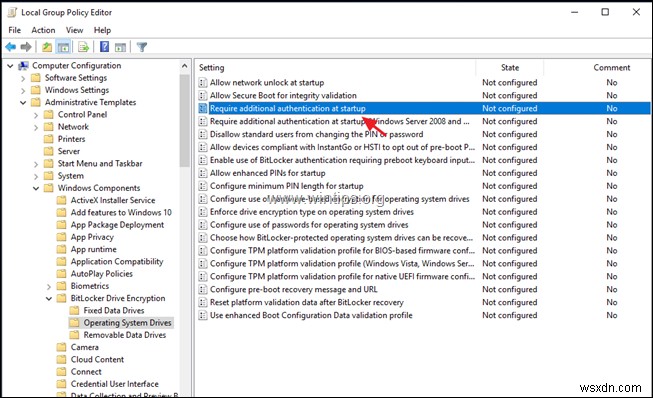Screen dimensions: 653x398
Task: Select AutoPlay Policies folder
Action: pyautogui.click(x=102, y=274)
